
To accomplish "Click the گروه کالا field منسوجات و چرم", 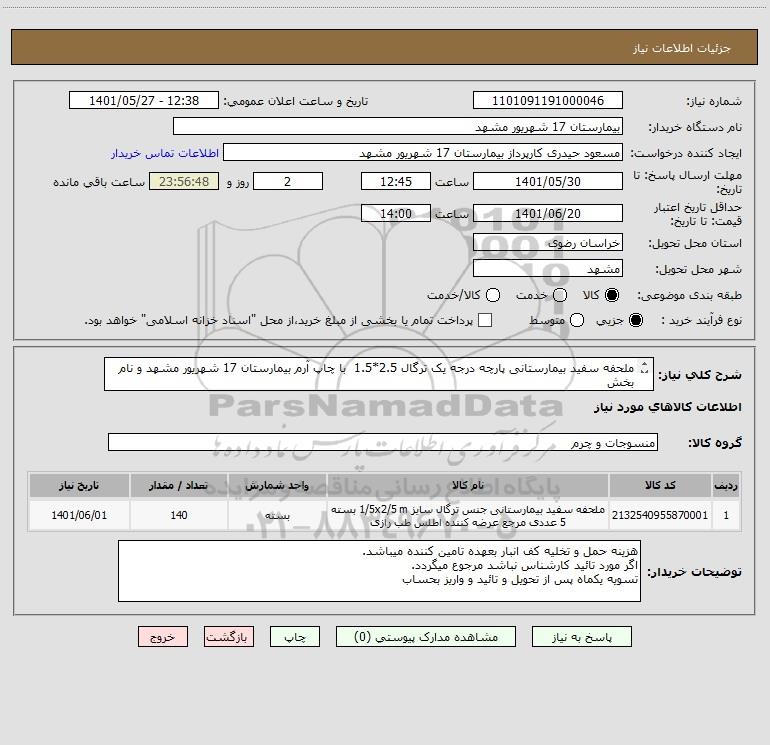I will click(x=383, y=442).
